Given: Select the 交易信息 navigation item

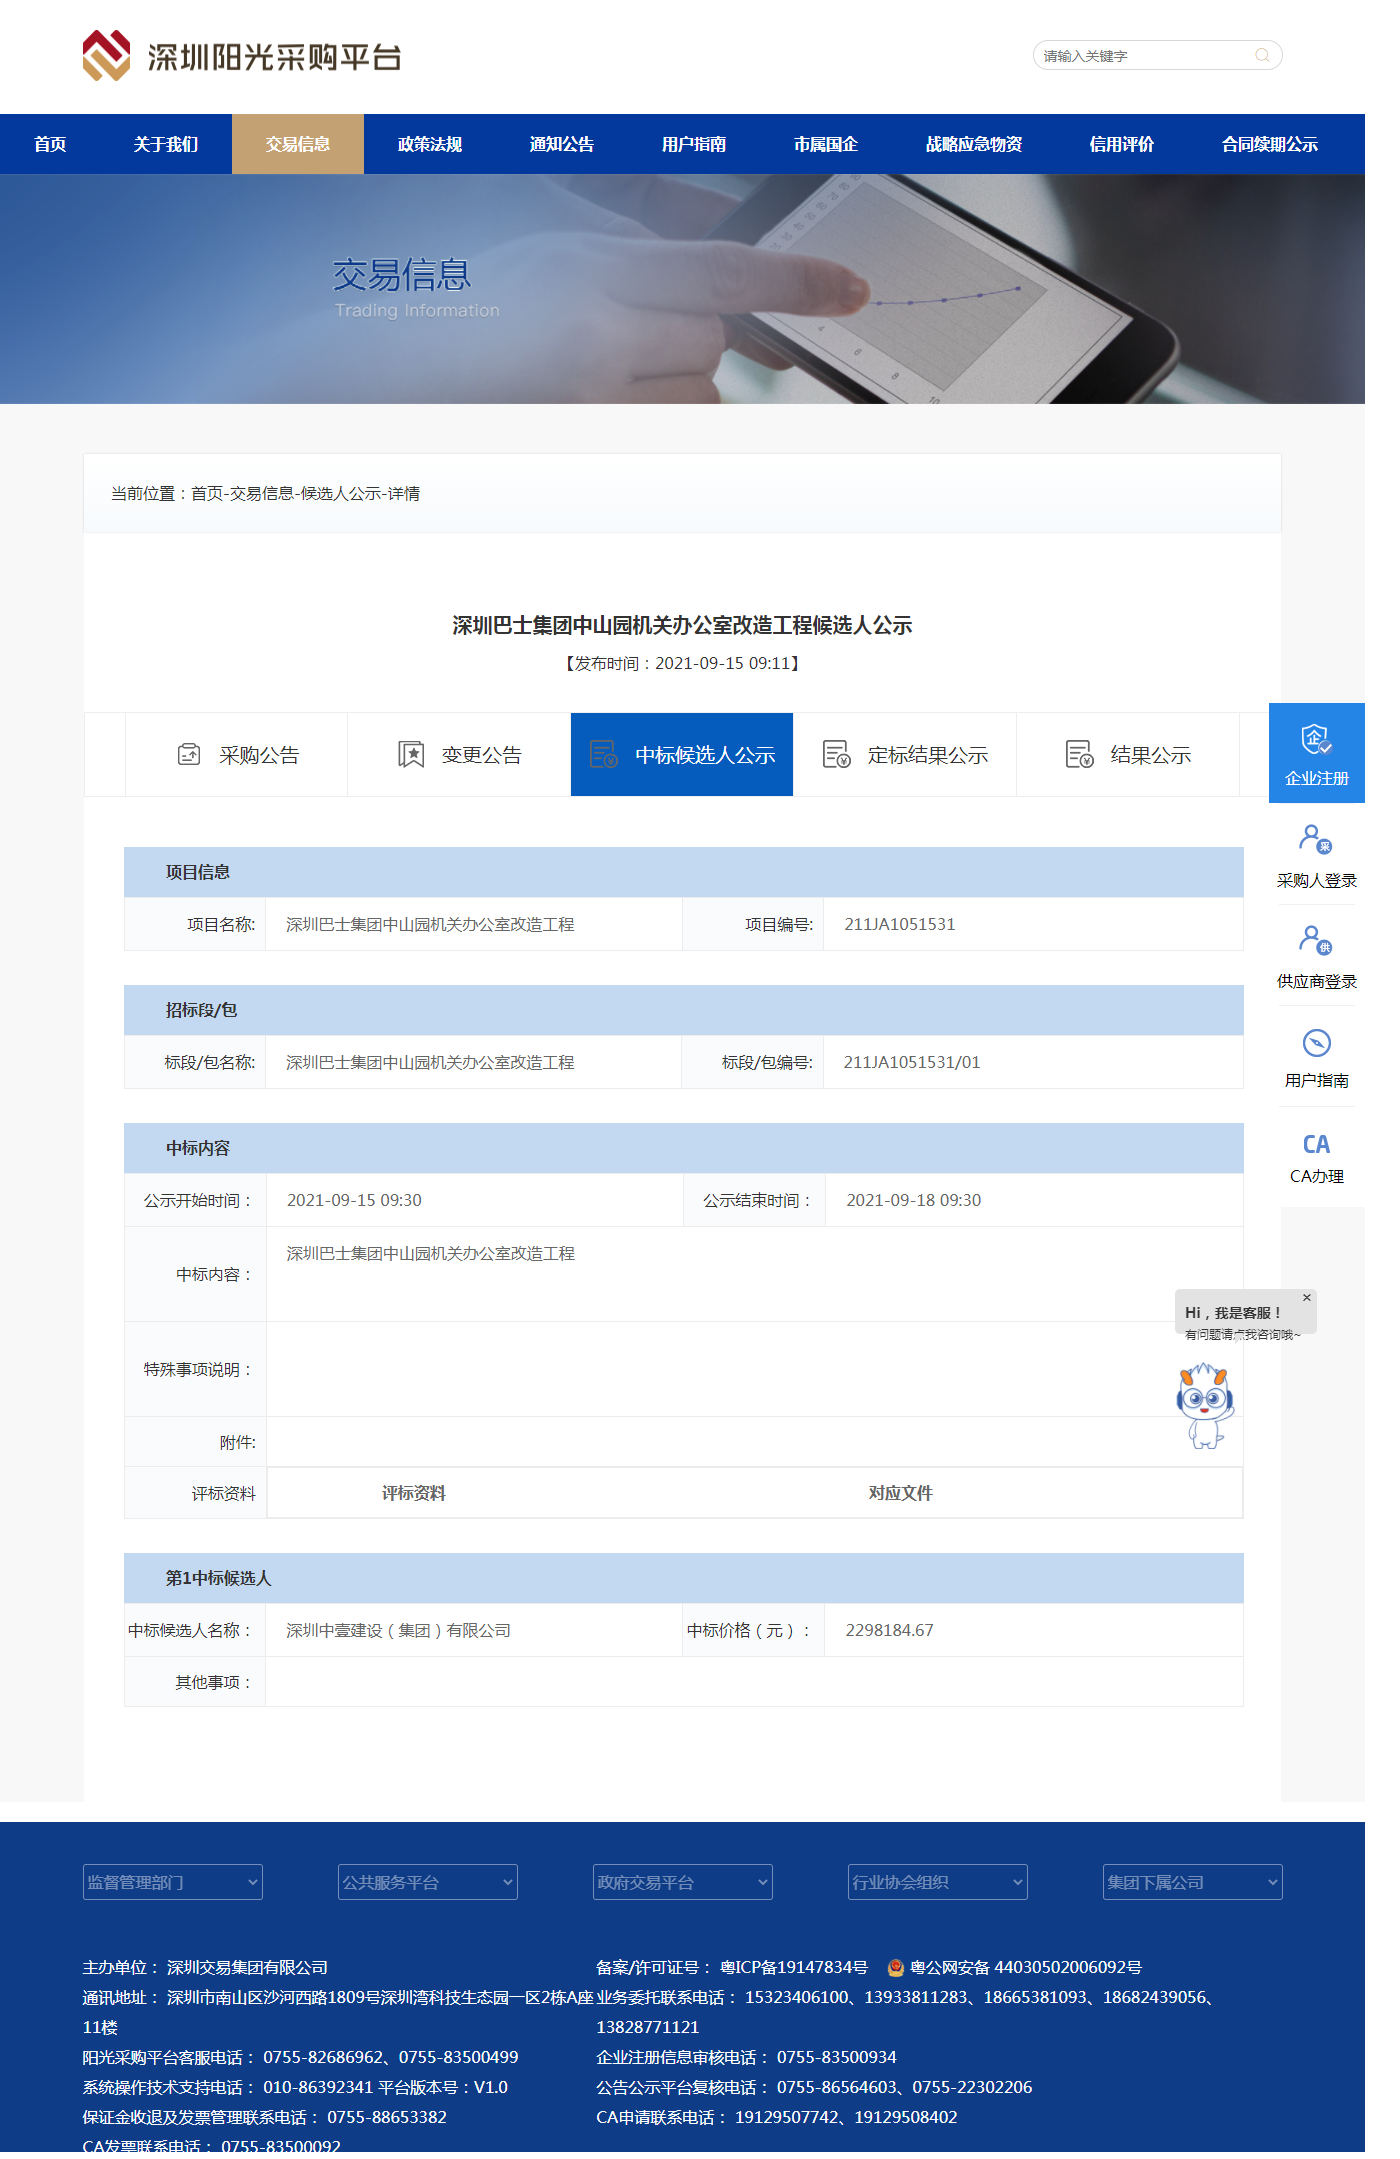Looking at the screenshot, I should point(298,144).
